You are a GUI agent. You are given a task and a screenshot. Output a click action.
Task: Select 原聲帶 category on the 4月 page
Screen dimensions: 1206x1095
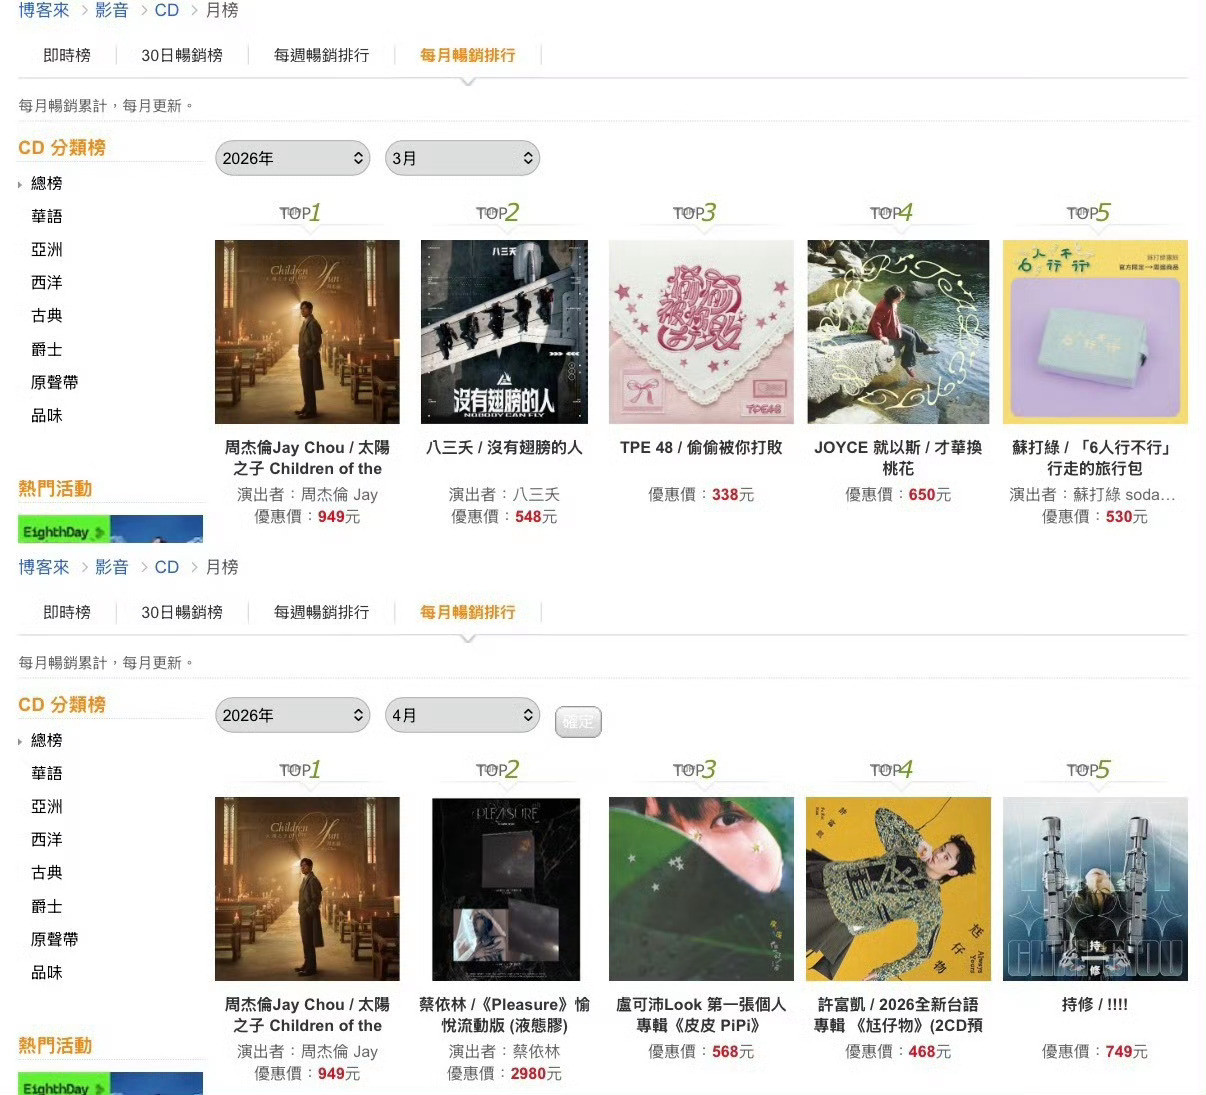pyautogui.click(x=55, y=939)
